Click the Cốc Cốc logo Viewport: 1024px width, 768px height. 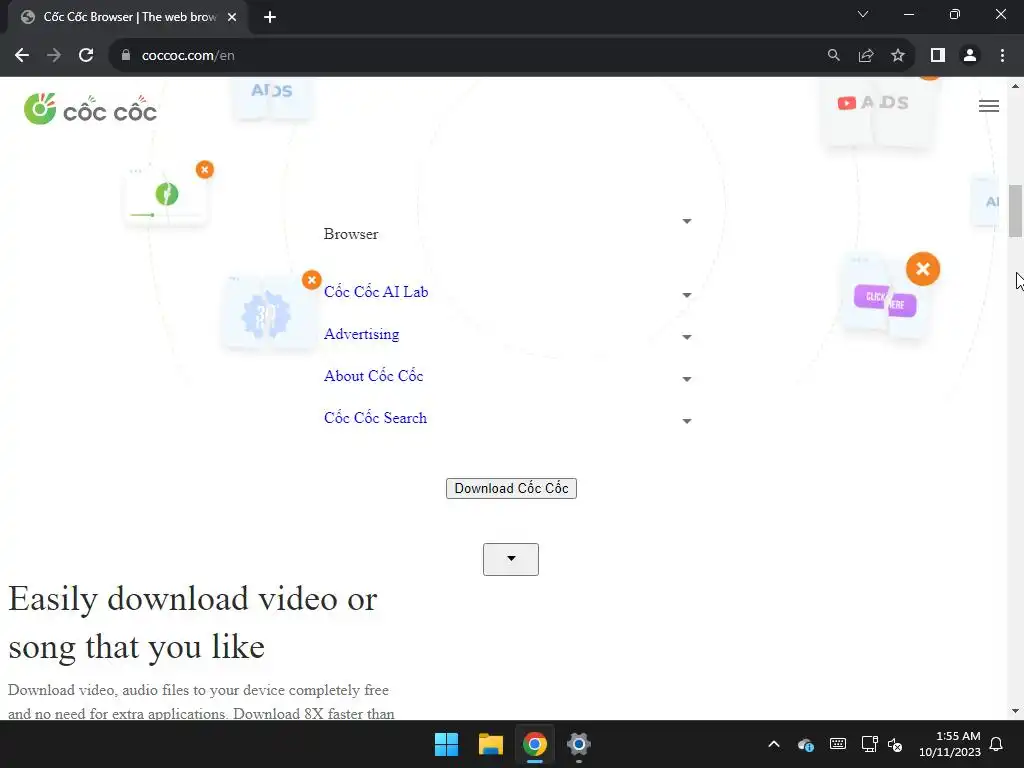pyautogui.click(x=90, y=109)
